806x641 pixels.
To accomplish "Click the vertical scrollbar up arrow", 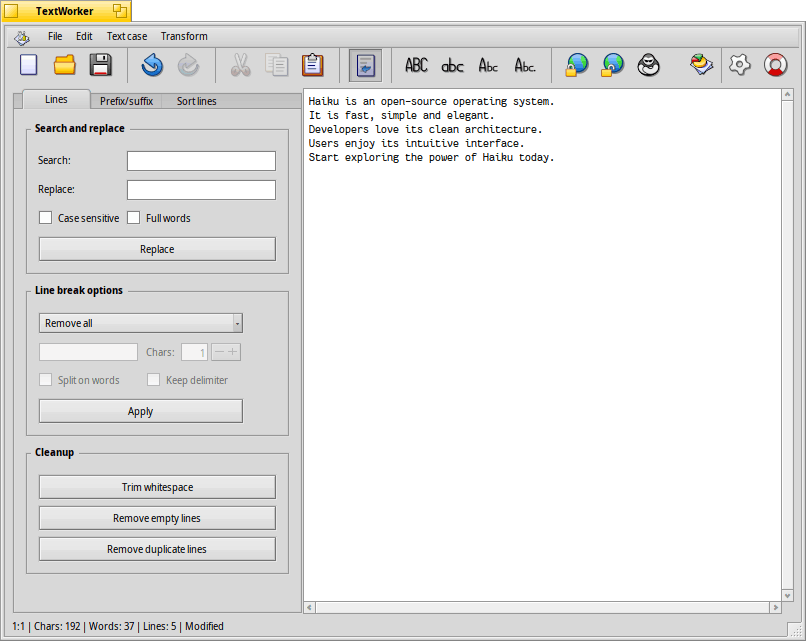I will click(787, 95).
